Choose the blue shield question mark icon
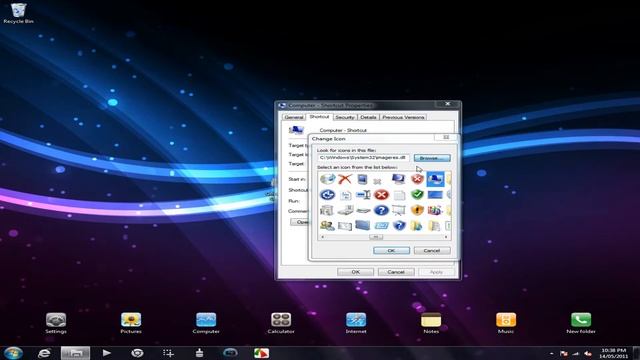 (x=399, y=225)
